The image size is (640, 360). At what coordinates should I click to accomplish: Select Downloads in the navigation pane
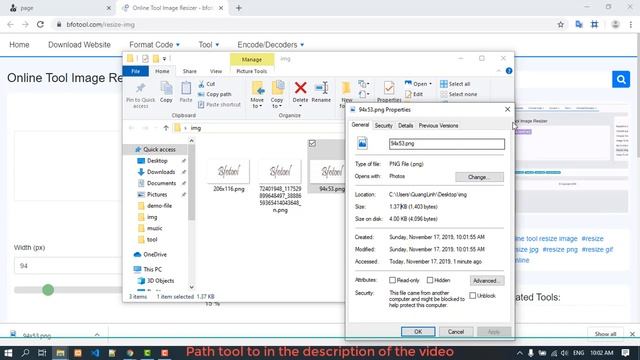point(161,172)
